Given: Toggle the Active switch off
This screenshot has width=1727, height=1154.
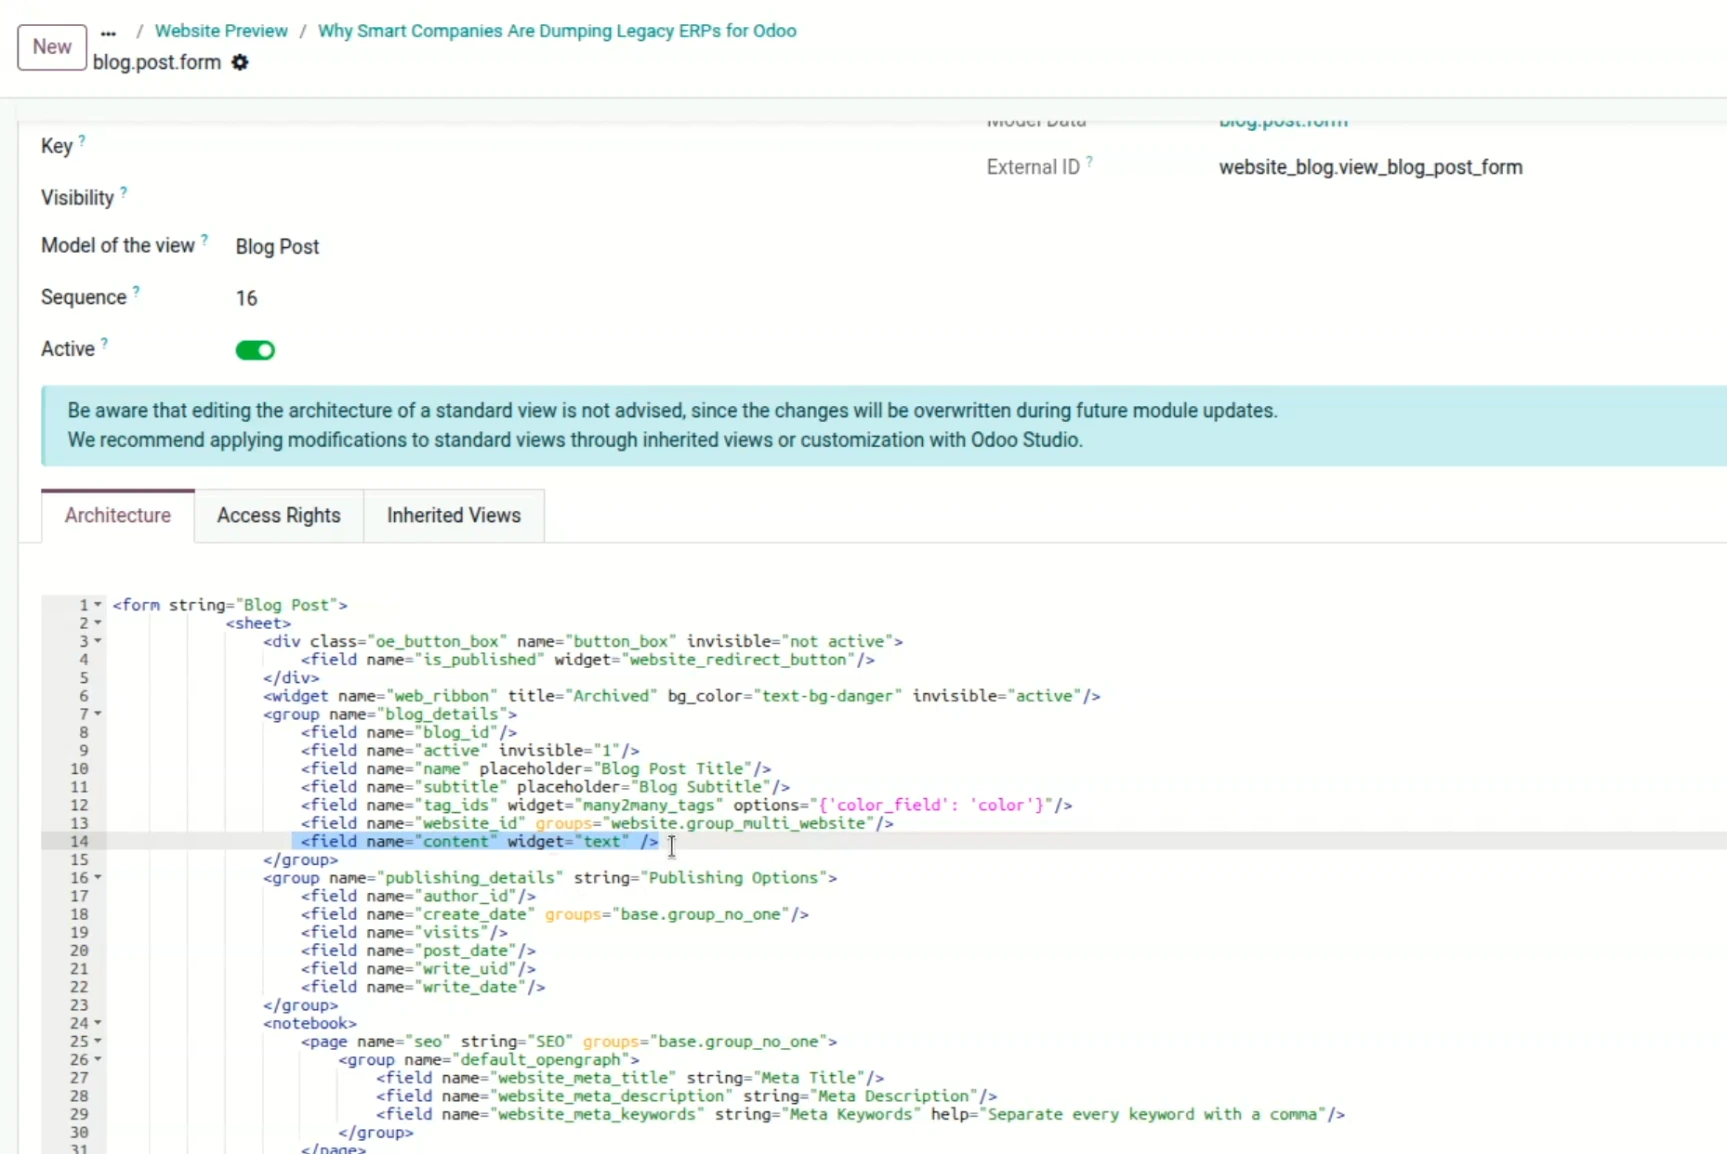Looking at the screenshot, I should pos(255,350).
